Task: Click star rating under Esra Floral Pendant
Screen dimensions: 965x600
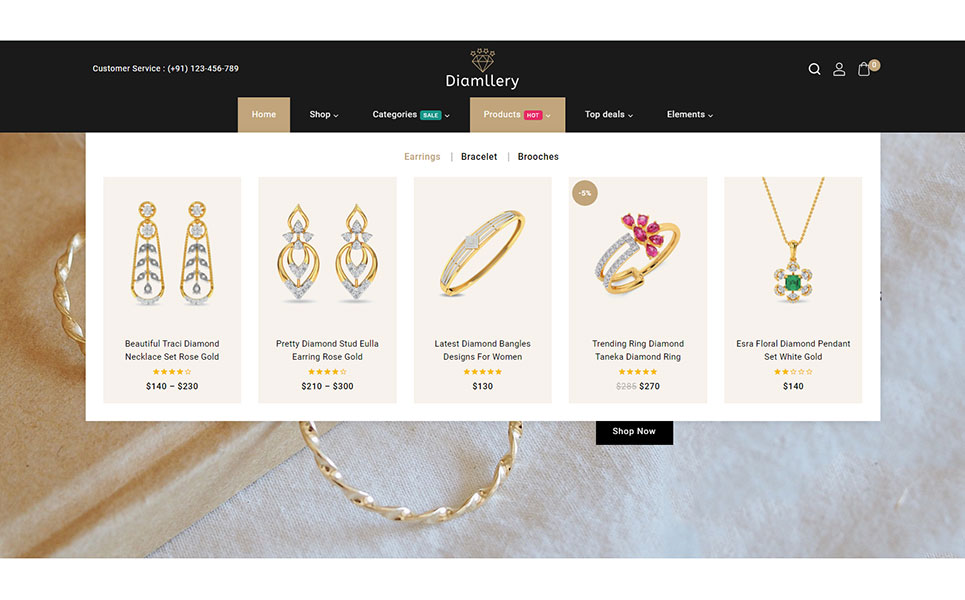Action: (x=793, y=372)
